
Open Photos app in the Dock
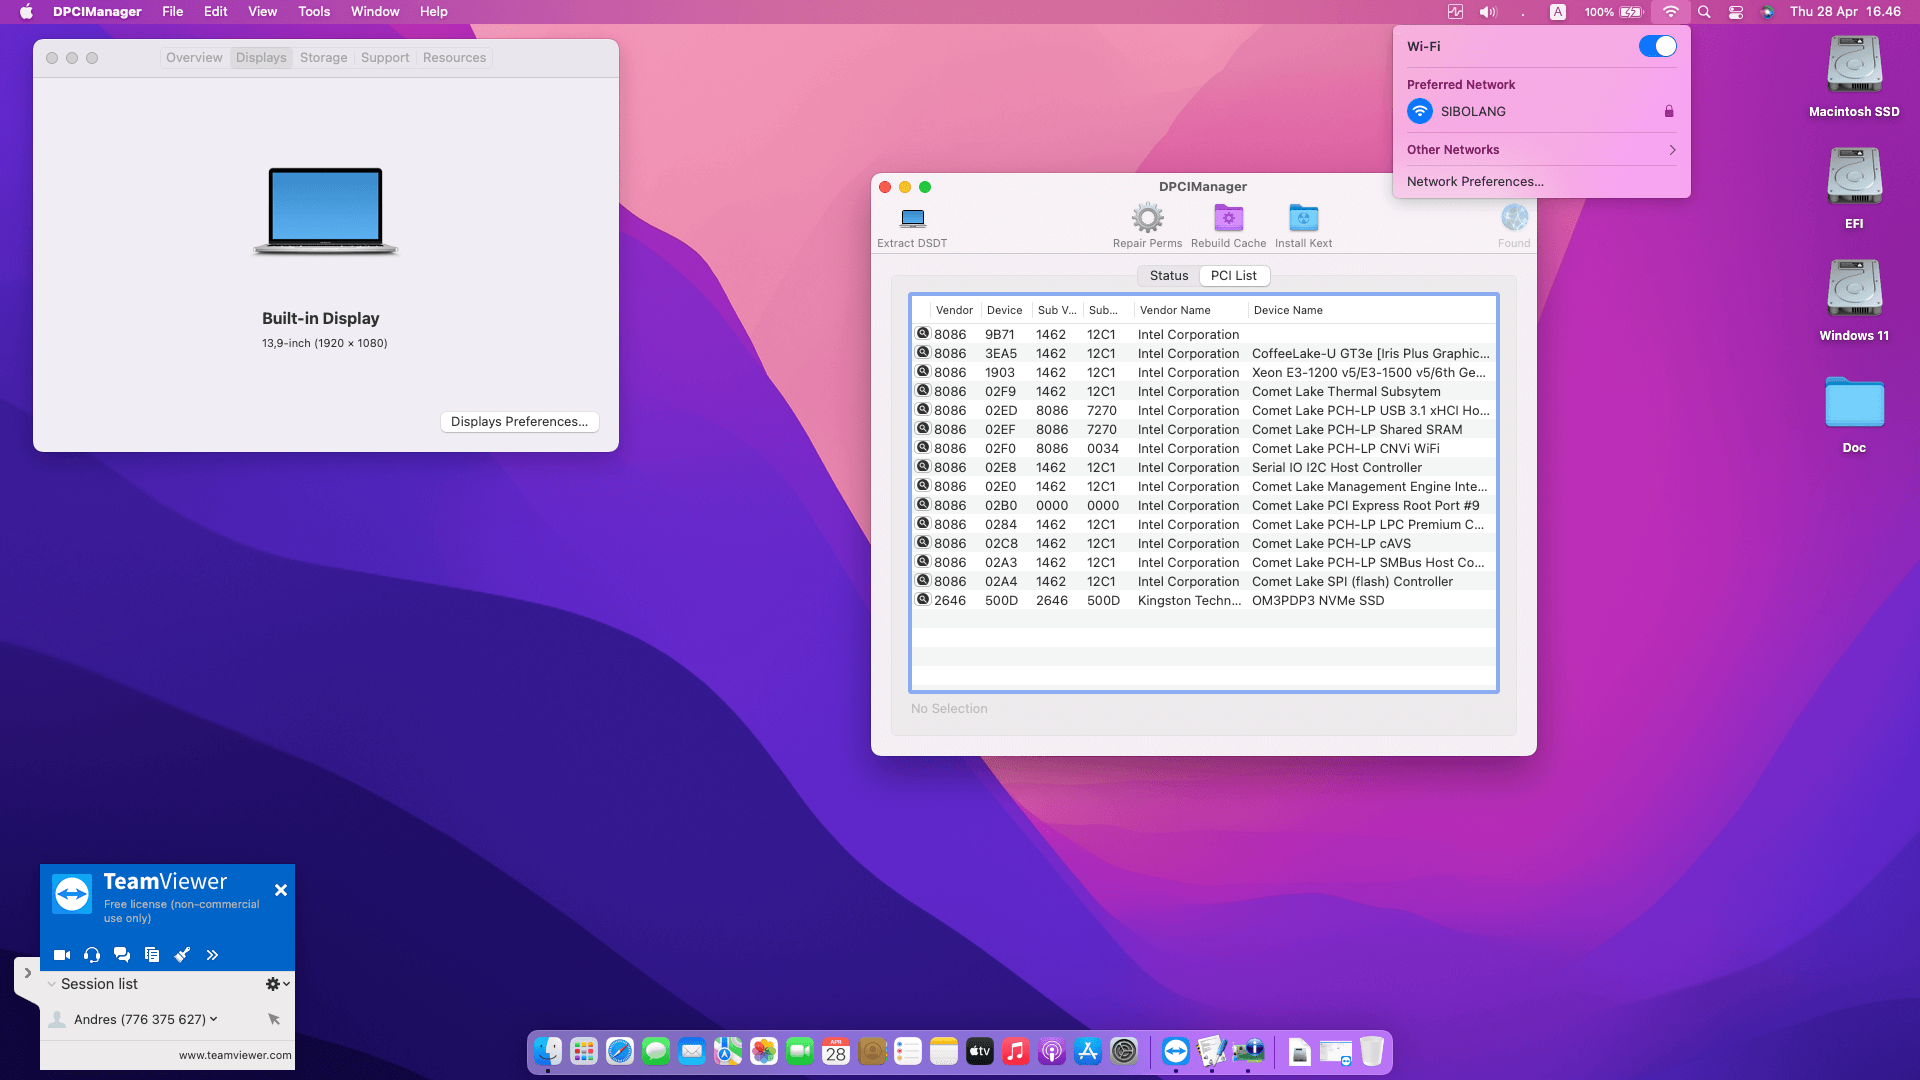(764, 1051)
